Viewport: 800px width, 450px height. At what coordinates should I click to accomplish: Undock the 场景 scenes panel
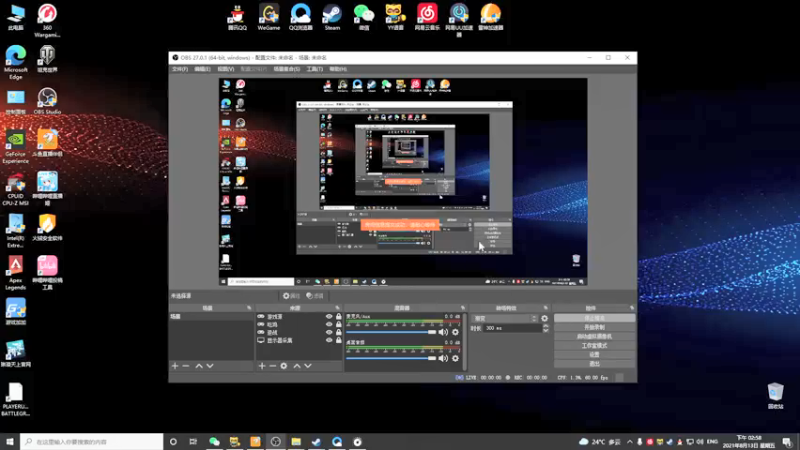[249, 308]
